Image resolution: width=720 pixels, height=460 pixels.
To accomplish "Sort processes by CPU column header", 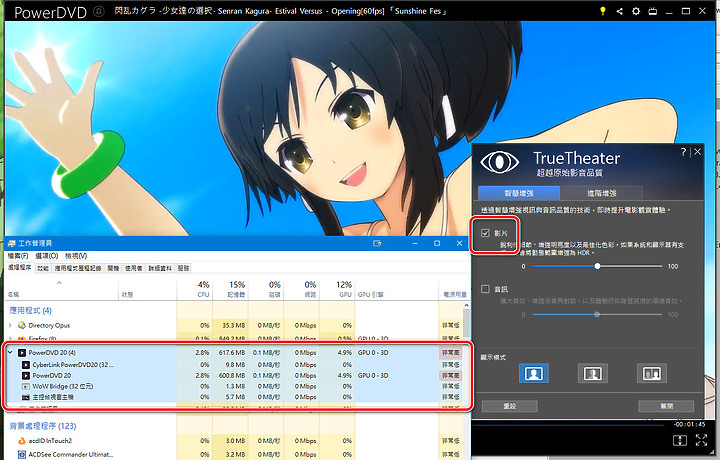I will pos(195,289).
